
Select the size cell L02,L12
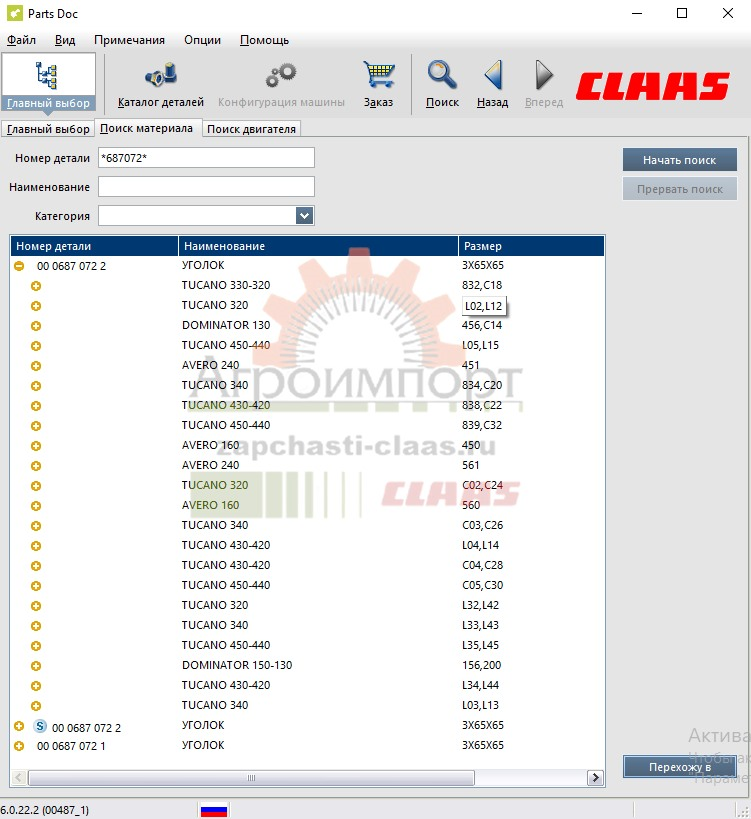(484, 306)
